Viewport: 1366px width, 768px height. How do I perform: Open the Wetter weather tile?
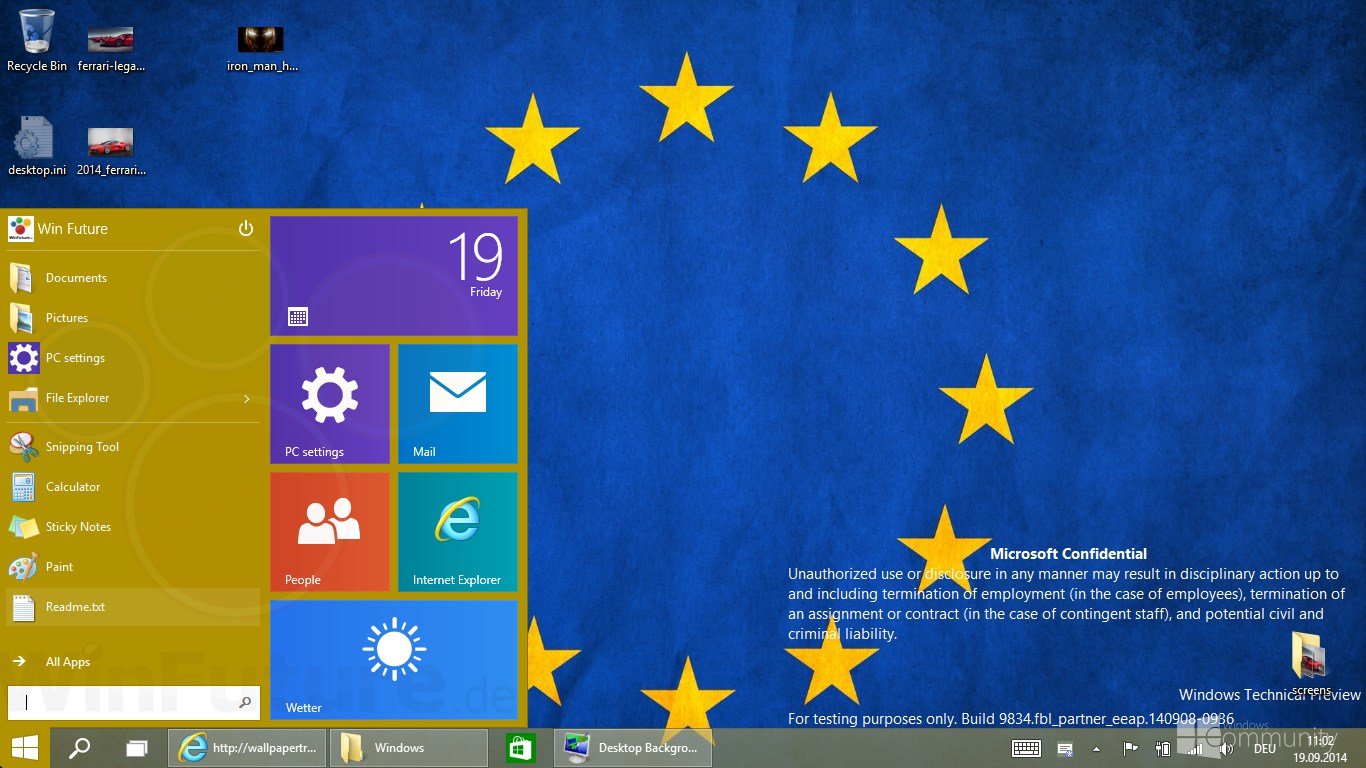point(394,660)
